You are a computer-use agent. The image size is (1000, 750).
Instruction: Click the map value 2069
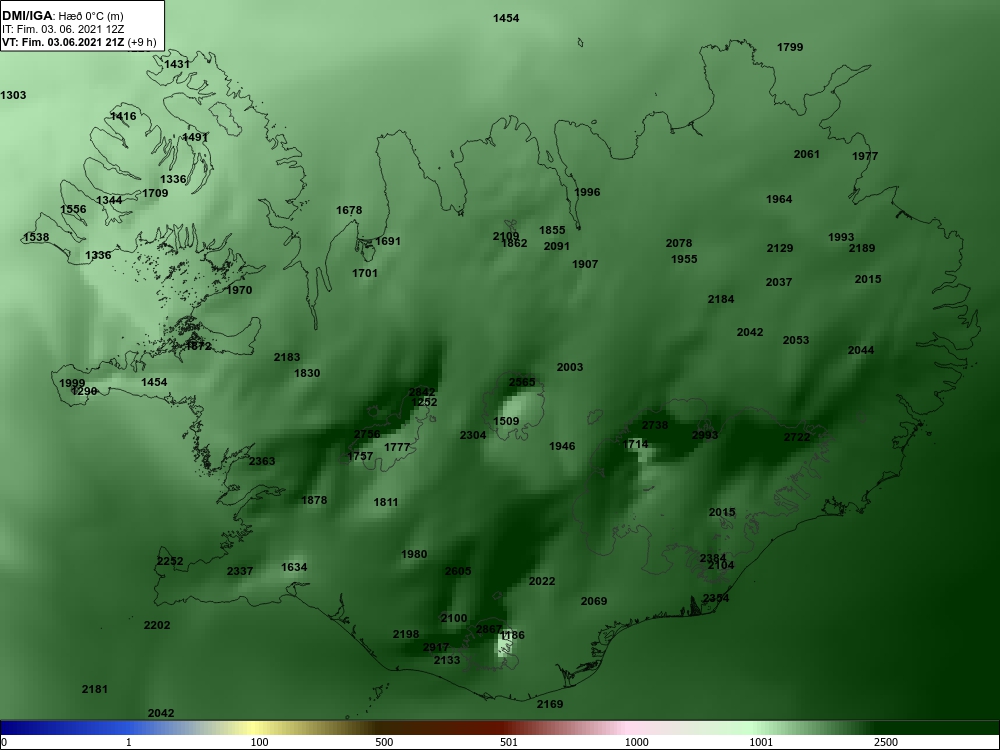pyautogui.click(x=594, y=601)
